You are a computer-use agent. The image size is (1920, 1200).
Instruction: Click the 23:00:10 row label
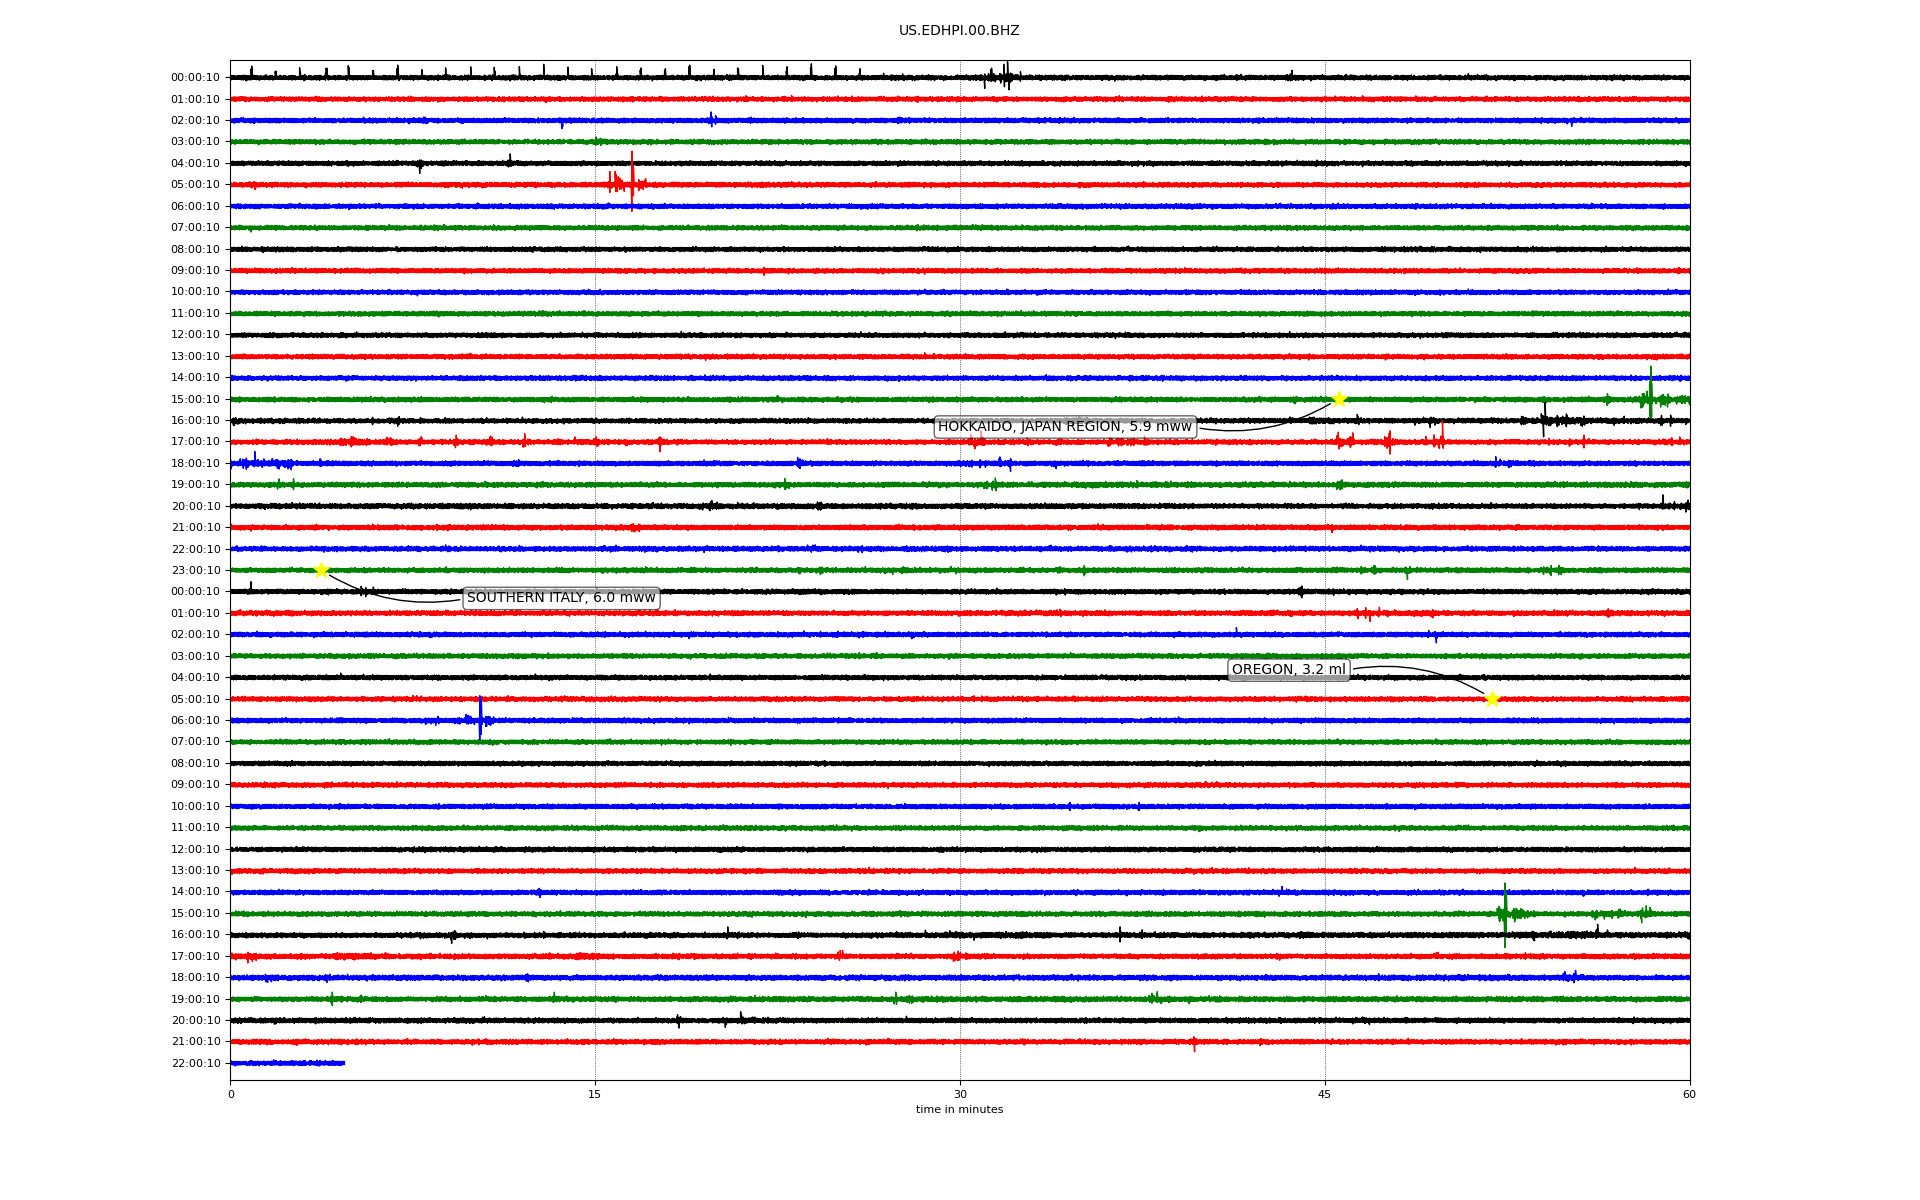point(195,571)
